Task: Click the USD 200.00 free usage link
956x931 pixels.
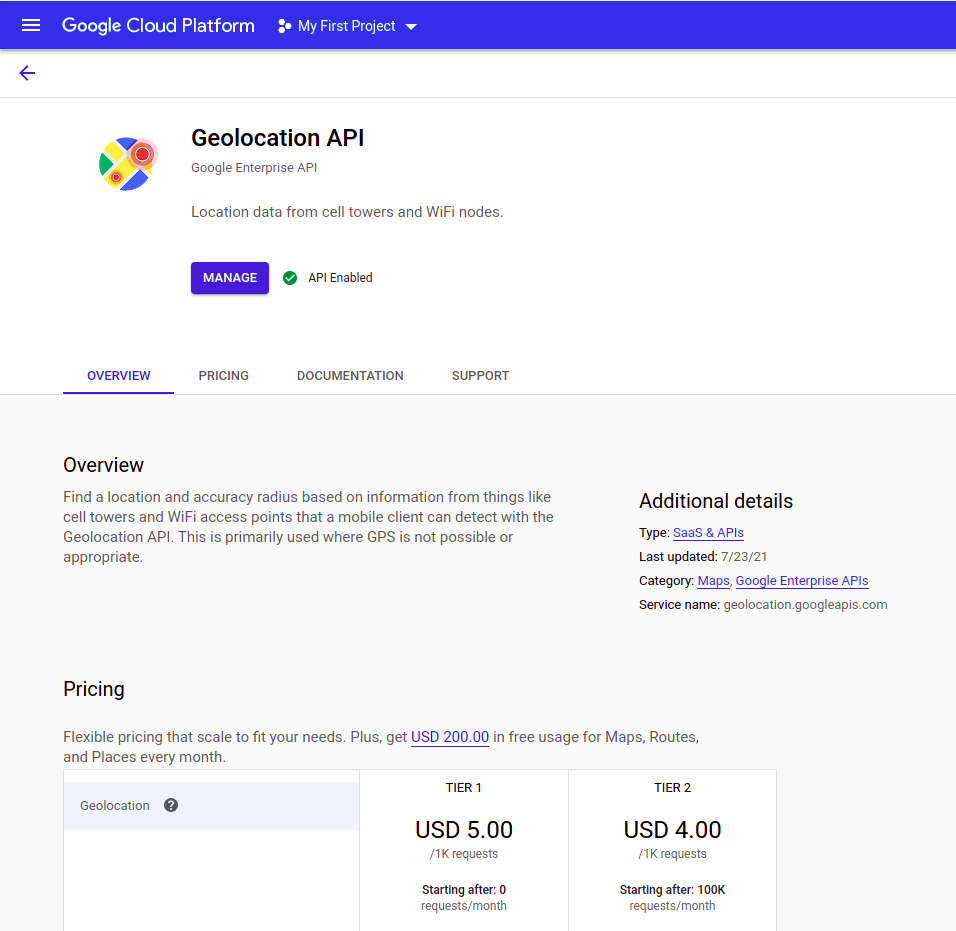Action: 450,737
